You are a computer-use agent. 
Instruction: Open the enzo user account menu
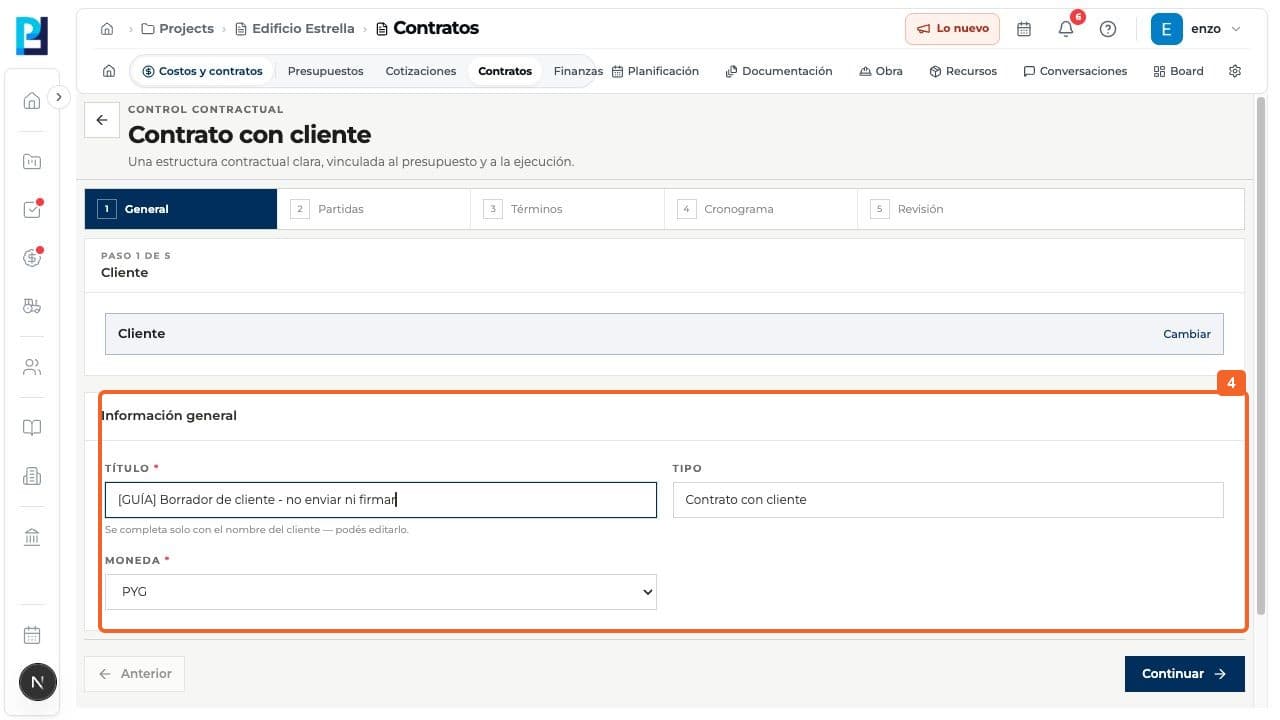click(1196, 29)
